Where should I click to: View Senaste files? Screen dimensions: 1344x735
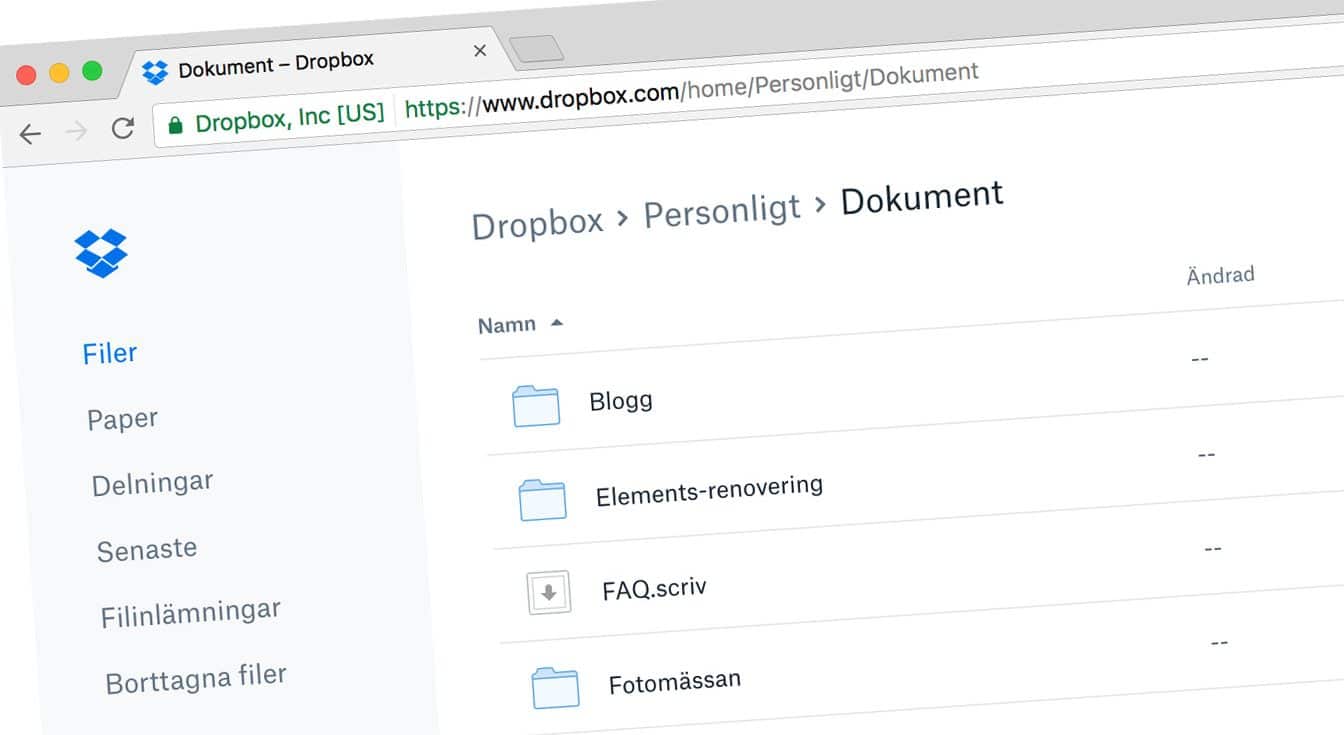point(146,548)
